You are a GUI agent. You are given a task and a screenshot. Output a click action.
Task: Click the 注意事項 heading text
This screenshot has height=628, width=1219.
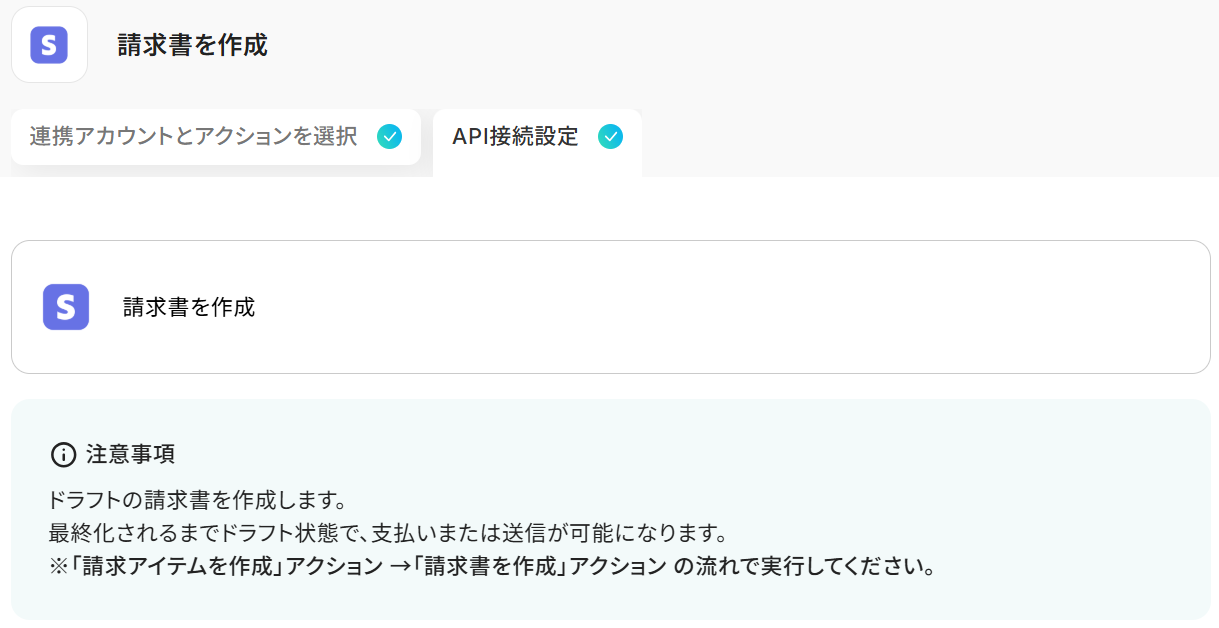pos(131,455)
